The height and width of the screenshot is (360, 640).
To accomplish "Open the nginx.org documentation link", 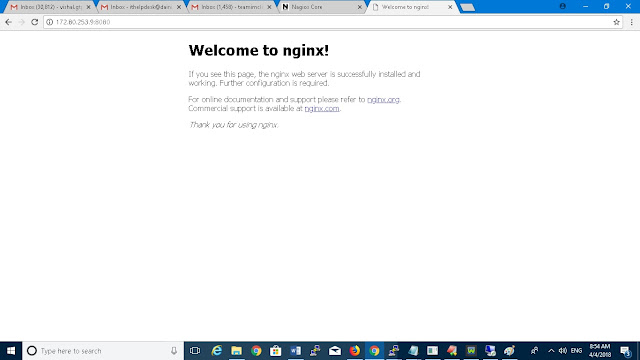I will (383, 100).
